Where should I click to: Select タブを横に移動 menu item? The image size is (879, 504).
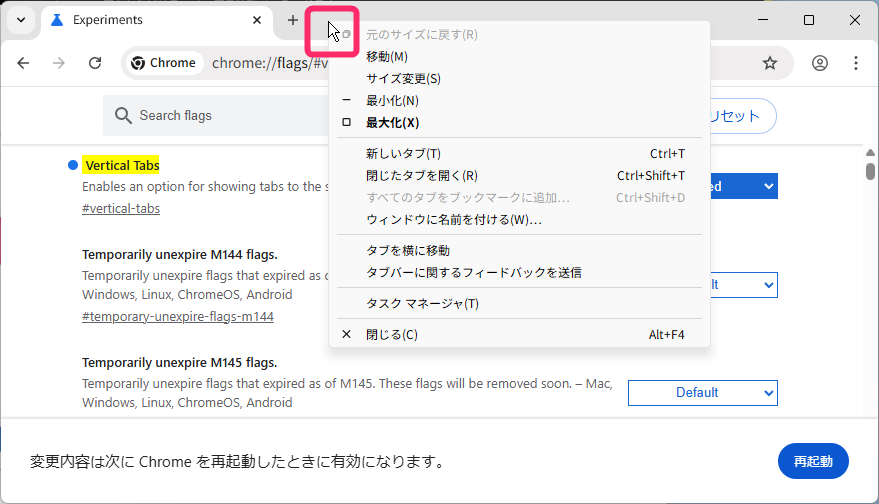coord(519,251)
